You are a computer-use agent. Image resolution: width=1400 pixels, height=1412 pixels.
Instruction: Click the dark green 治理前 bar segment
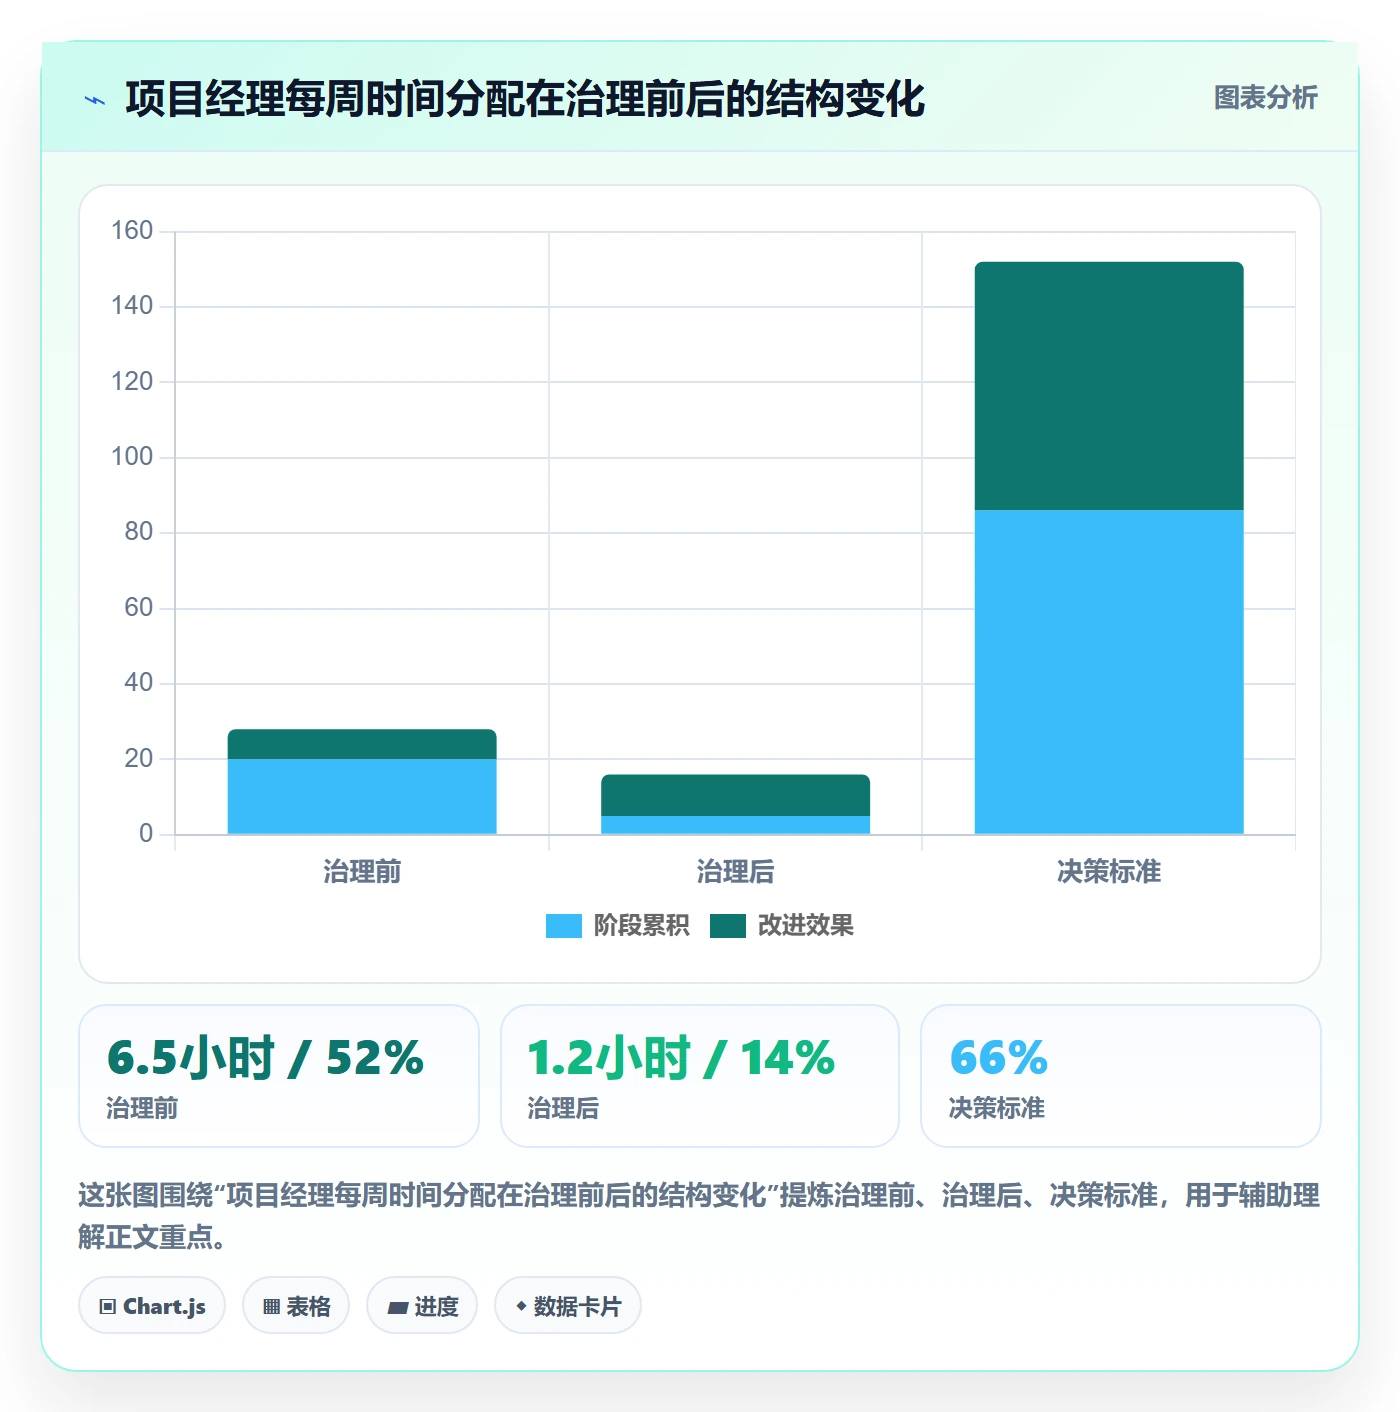(x=362, y=744)
